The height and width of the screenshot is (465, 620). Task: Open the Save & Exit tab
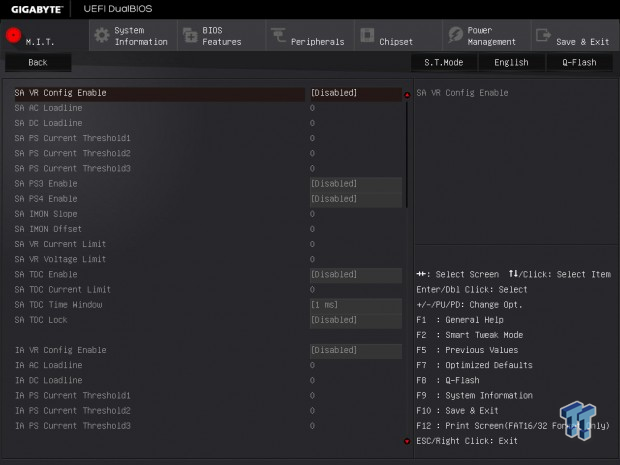[x=575, y=36]
